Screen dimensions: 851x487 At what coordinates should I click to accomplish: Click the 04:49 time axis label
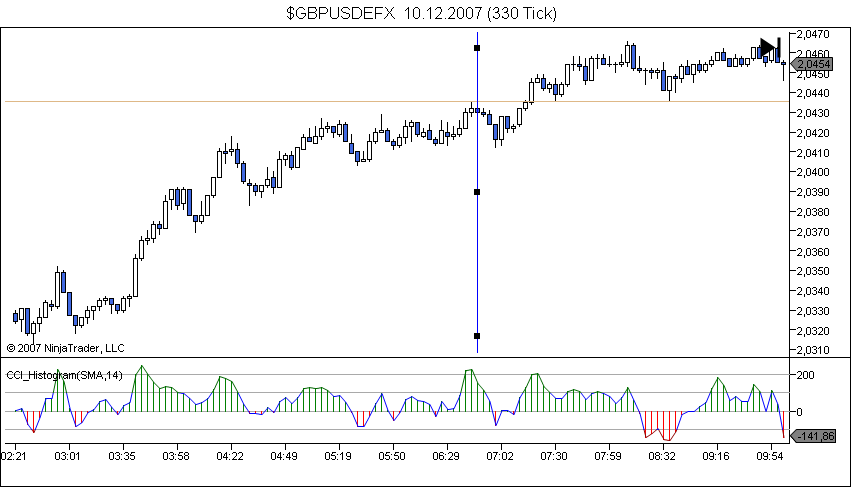pos(284,456)
